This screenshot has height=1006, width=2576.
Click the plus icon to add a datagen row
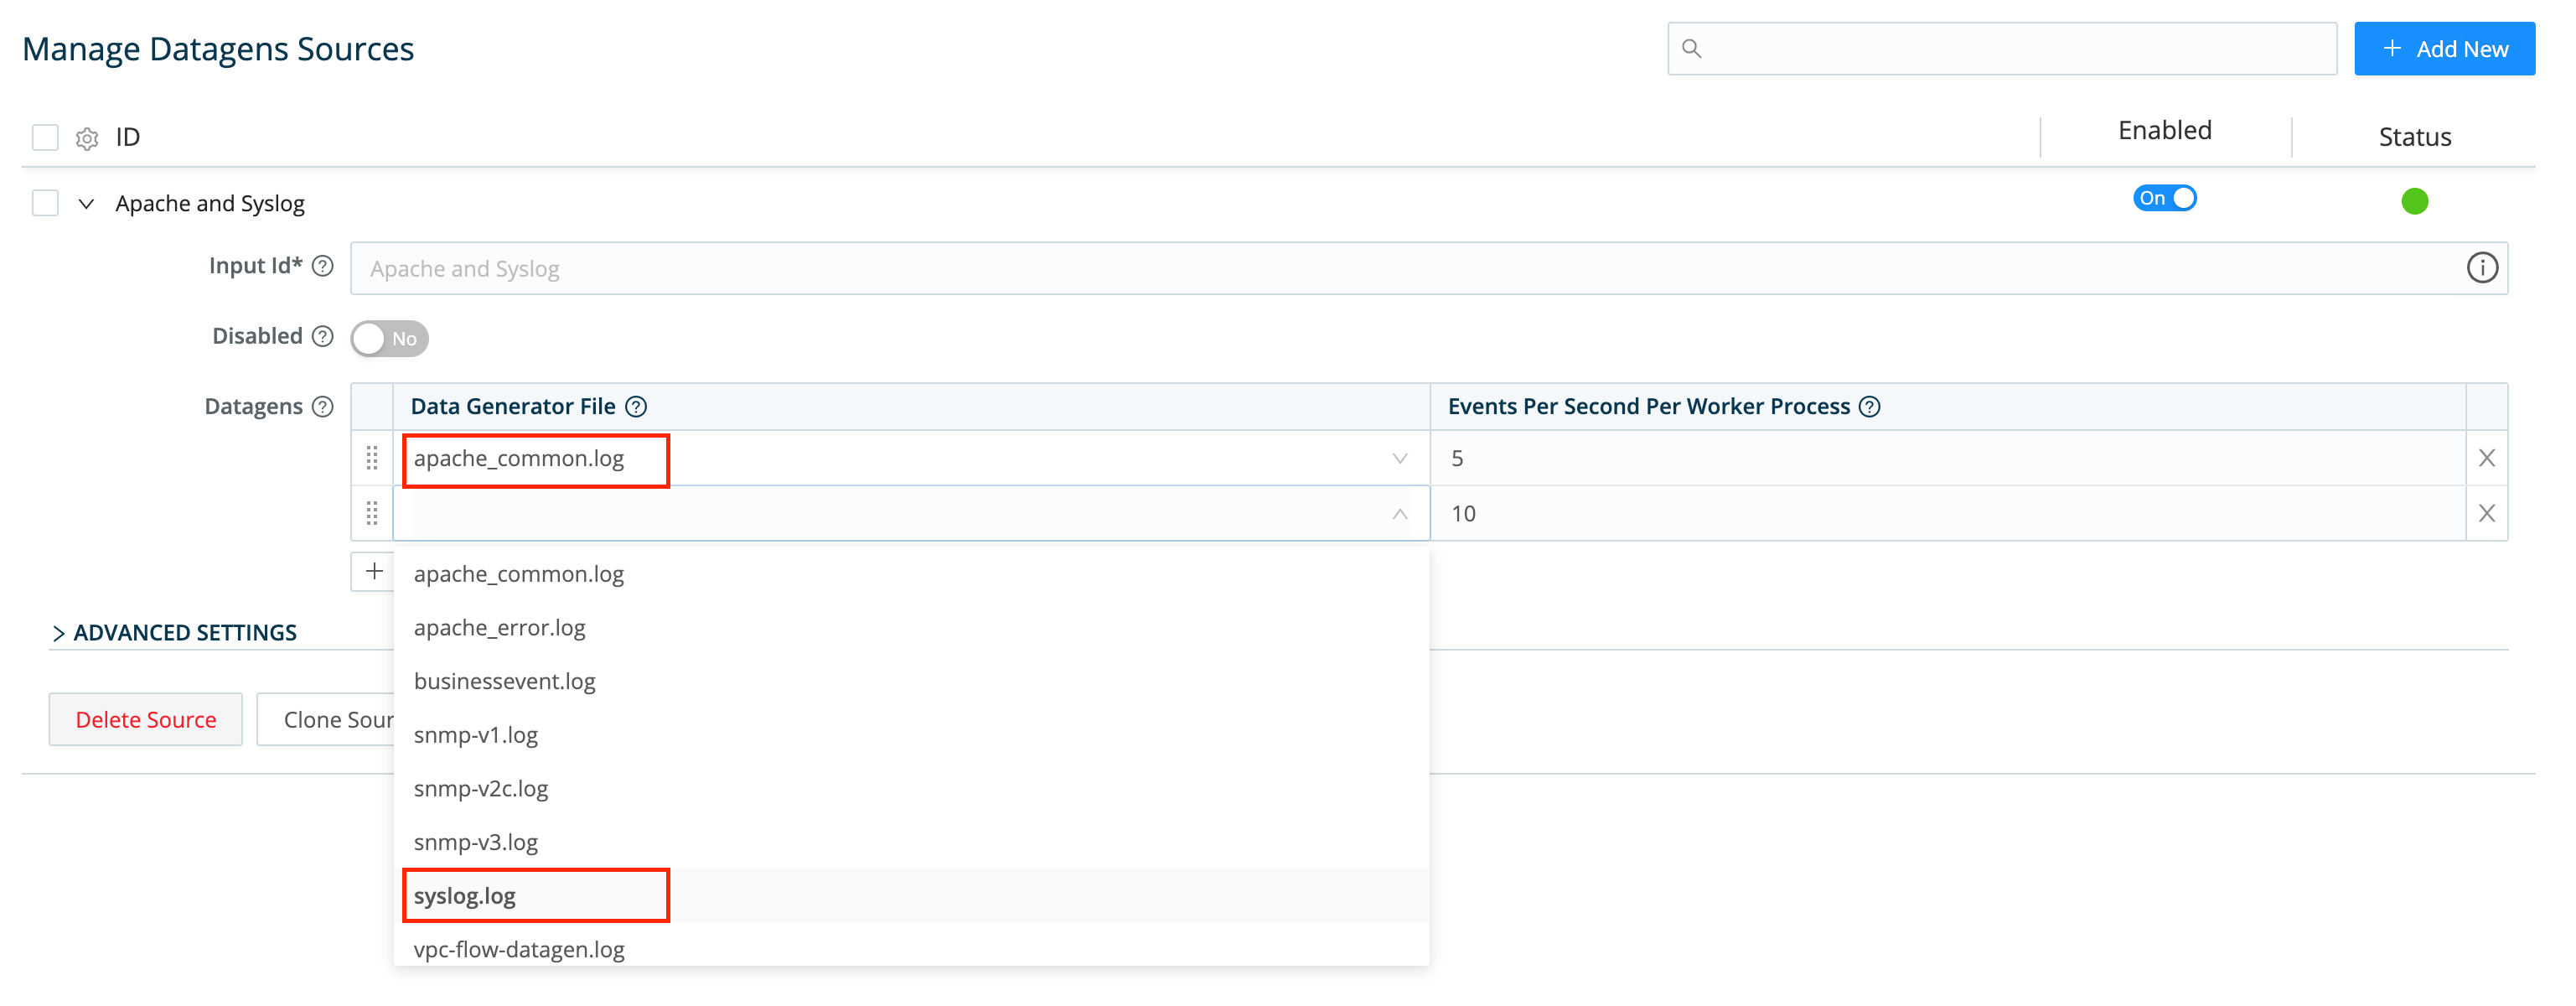(x=375, y=570)
